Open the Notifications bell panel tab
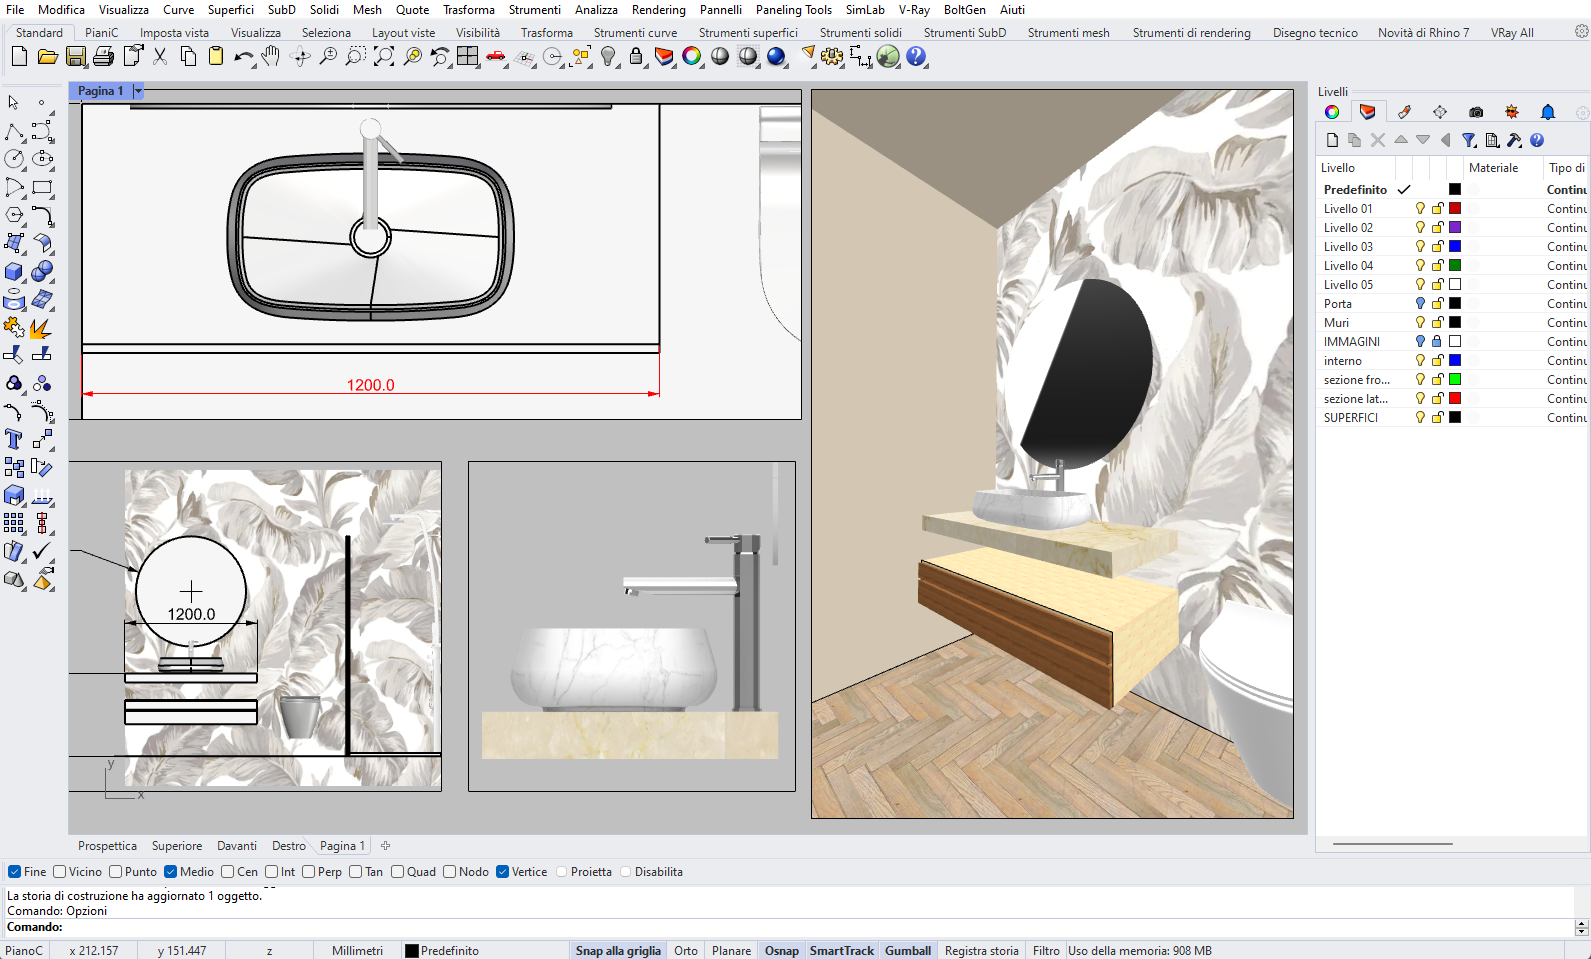 [x=1548, y=112]
